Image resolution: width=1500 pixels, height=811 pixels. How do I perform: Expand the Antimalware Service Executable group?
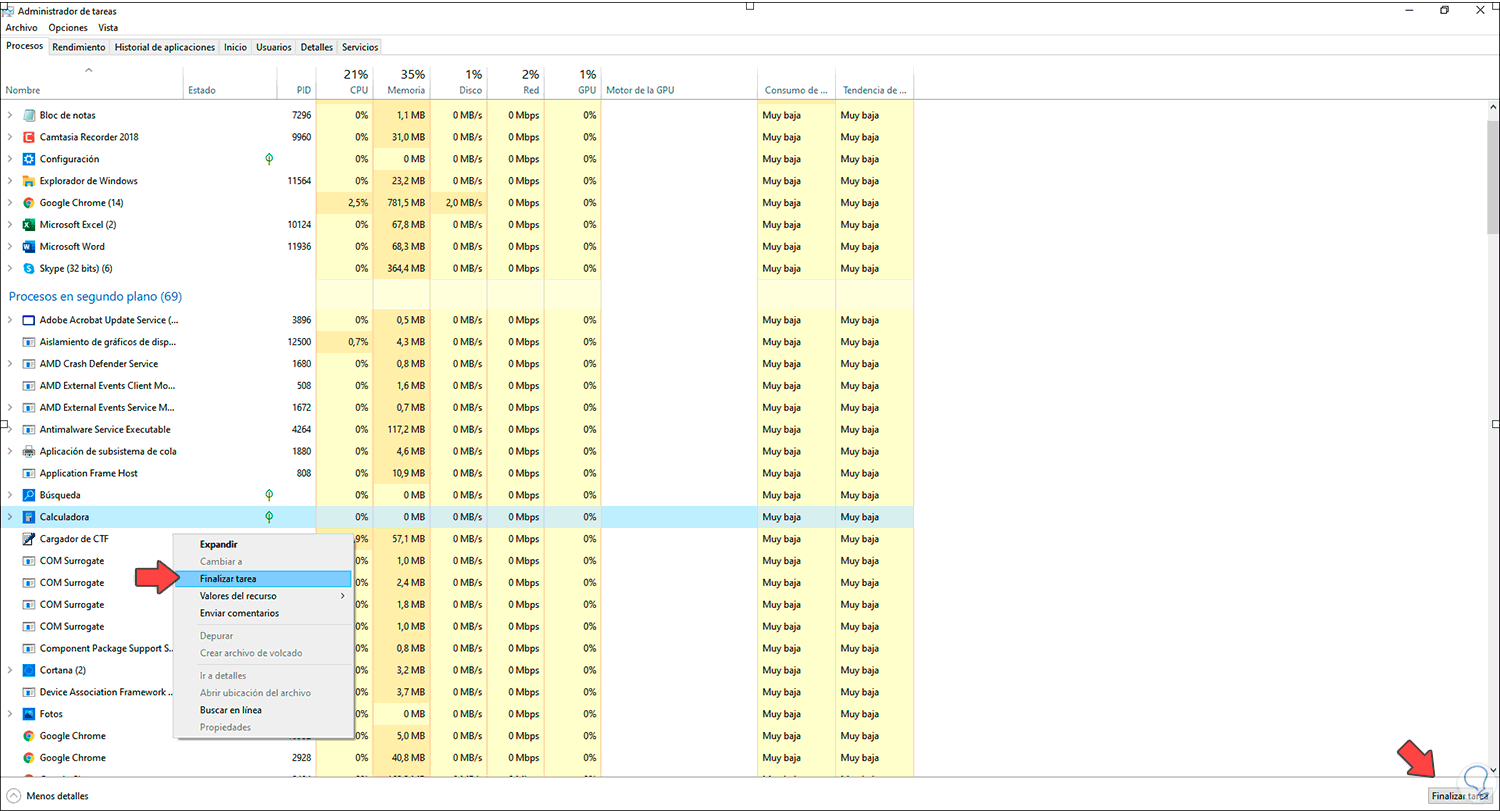[x=10, y=430]
